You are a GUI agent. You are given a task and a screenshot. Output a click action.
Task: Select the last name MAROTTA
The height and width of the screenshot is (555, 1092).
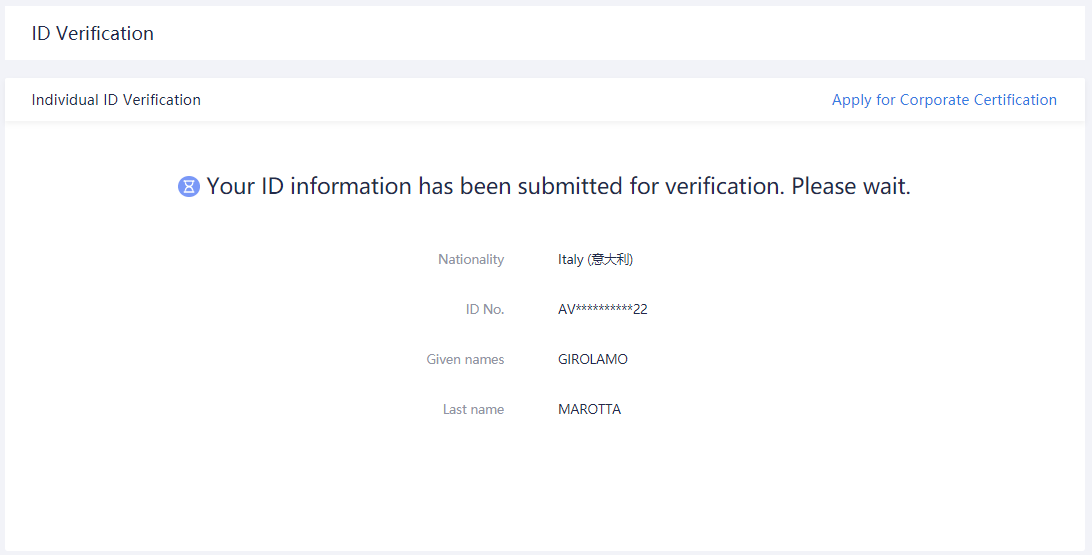pyautogui.click(x=589, y=409)
